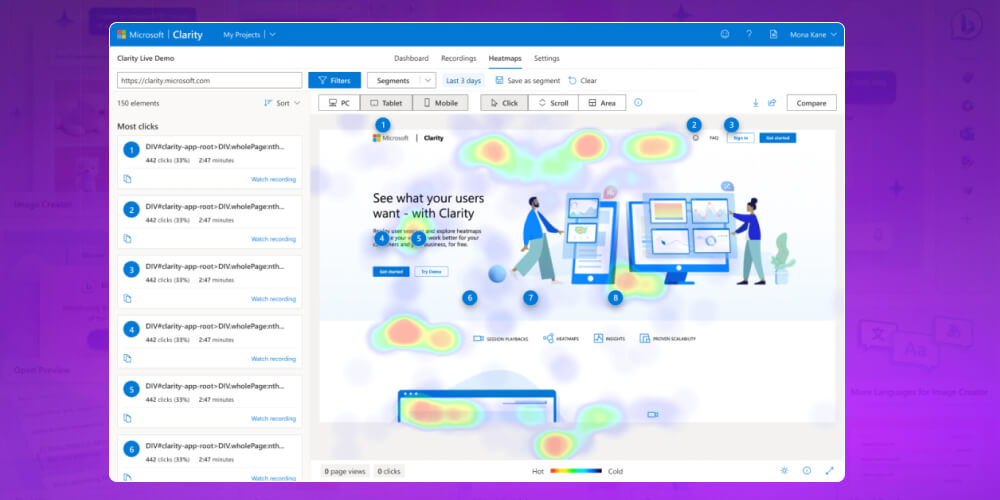Expand the My Projects dropdown
Image resolution: width=1000 pixels, height=500 pixels.
tap(249, 34)
